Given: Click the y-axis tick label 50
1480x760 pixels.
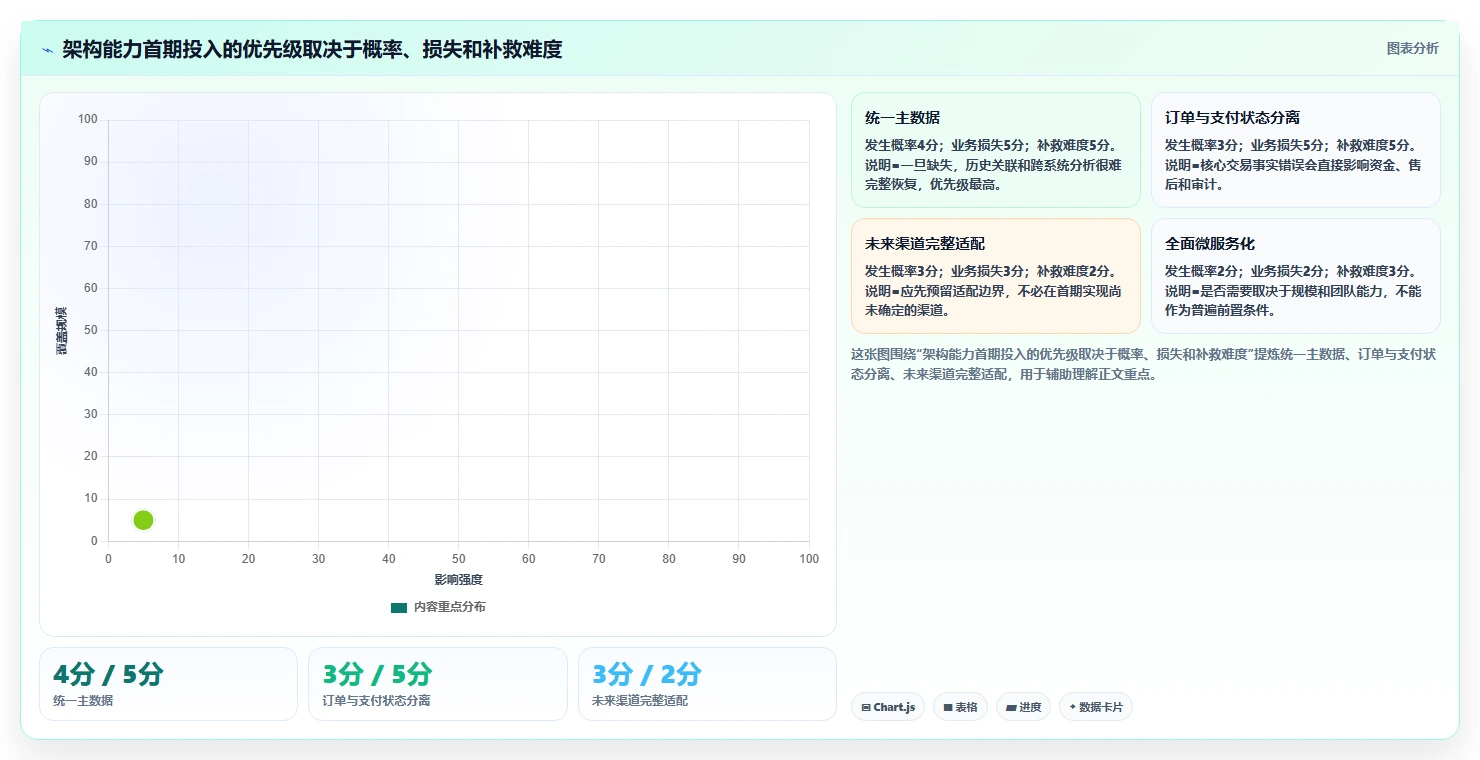Looking at the screenshot, I should tap(91, 330).
